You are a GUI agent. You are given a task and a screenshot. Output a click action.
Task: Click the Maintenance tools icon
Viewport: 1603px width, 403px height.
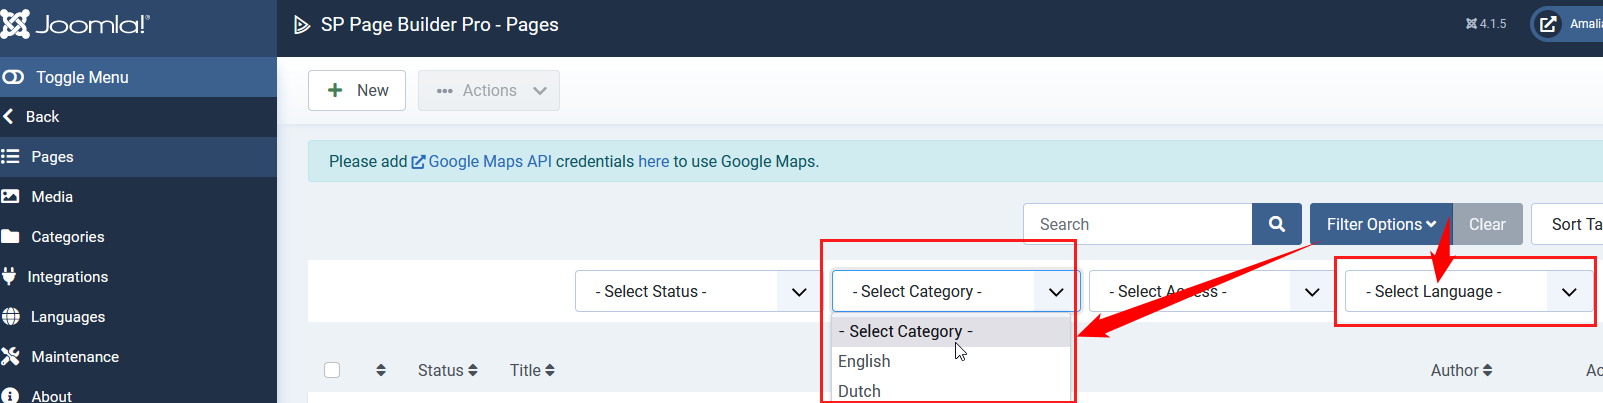(11, 357)
